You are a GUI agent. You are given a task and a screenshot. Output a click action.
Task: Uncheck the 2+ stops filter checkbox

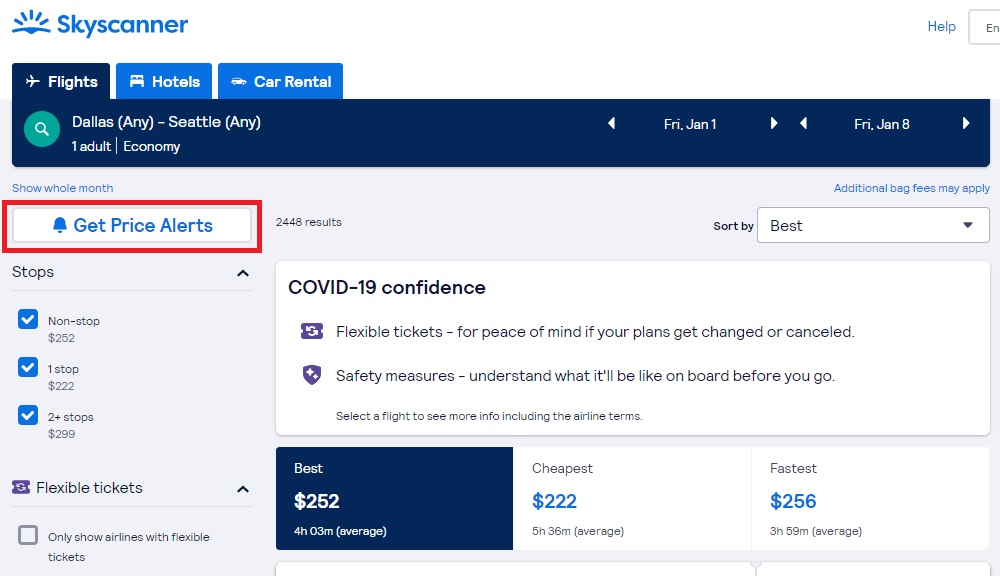pos(28,415)
